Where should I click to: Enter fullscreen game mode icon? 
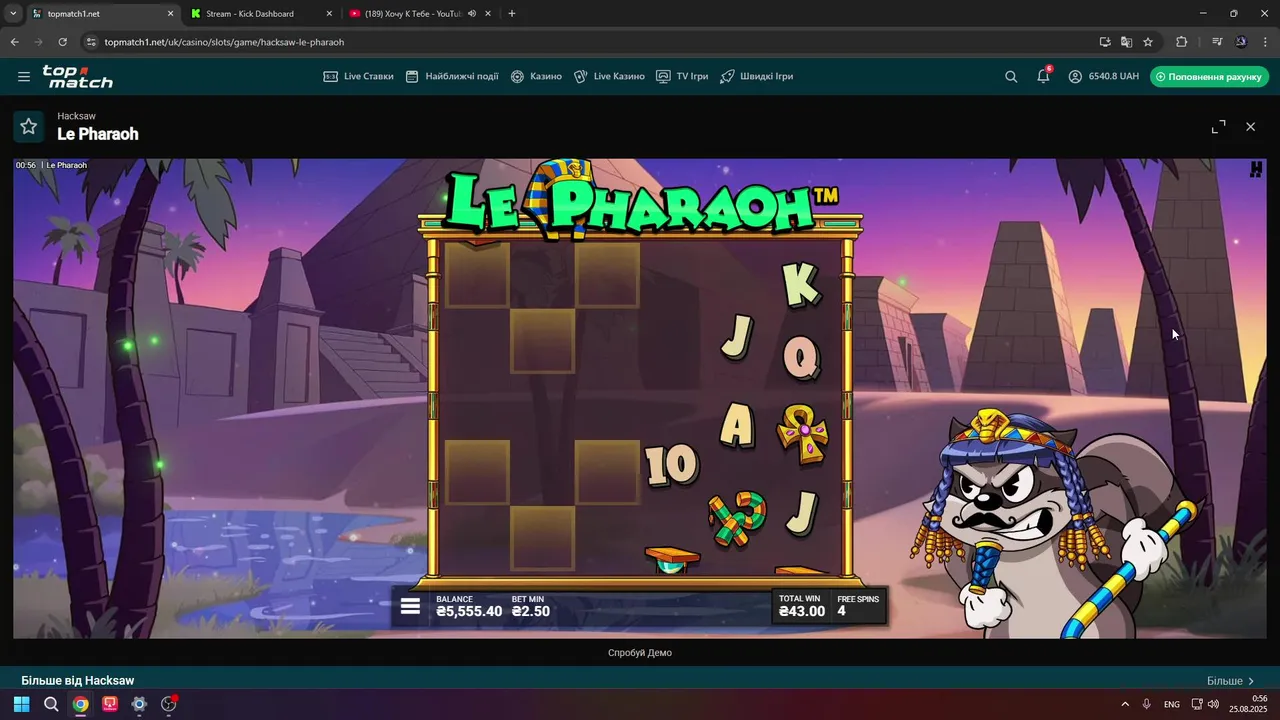pyautogui.click(x=1218, y=127)
